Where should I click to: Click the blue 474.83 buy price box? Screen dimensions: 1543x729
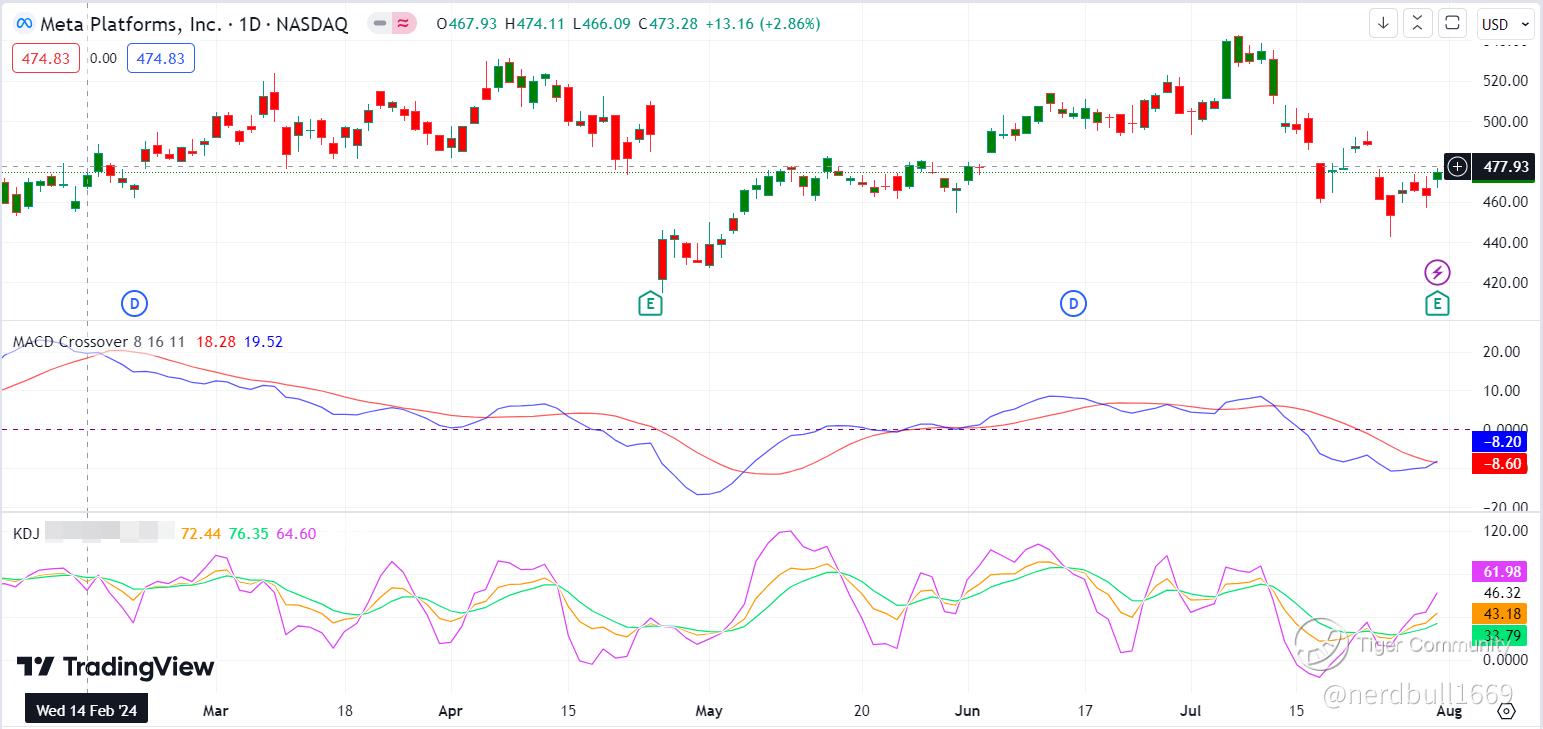tap(161, 59)
